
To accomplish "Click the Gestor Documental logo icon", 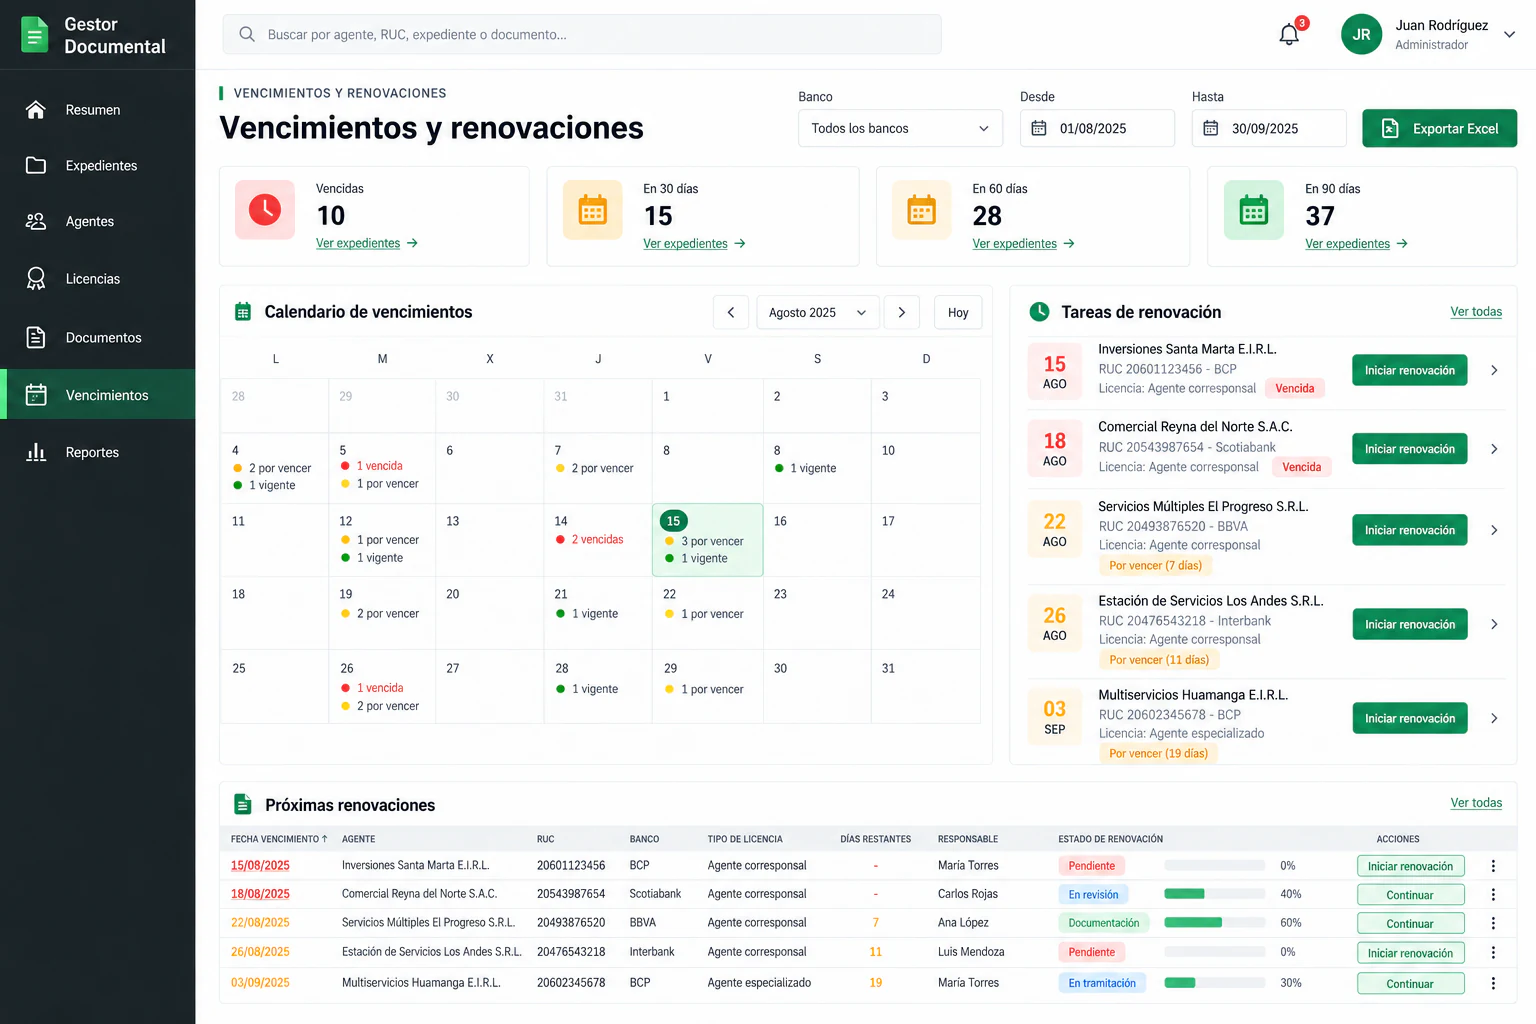I will pyautogui.click(x=35, y=35).
